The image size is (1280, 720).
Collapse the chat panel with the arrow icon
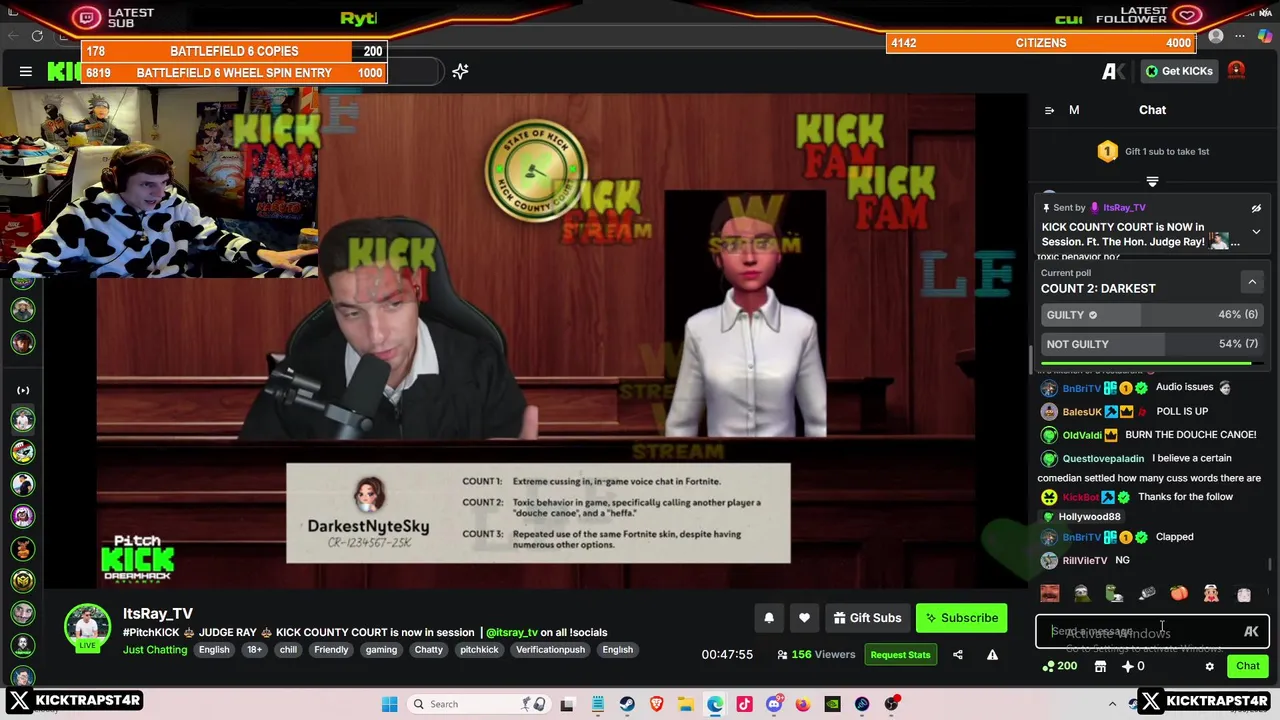point(1049,110)
